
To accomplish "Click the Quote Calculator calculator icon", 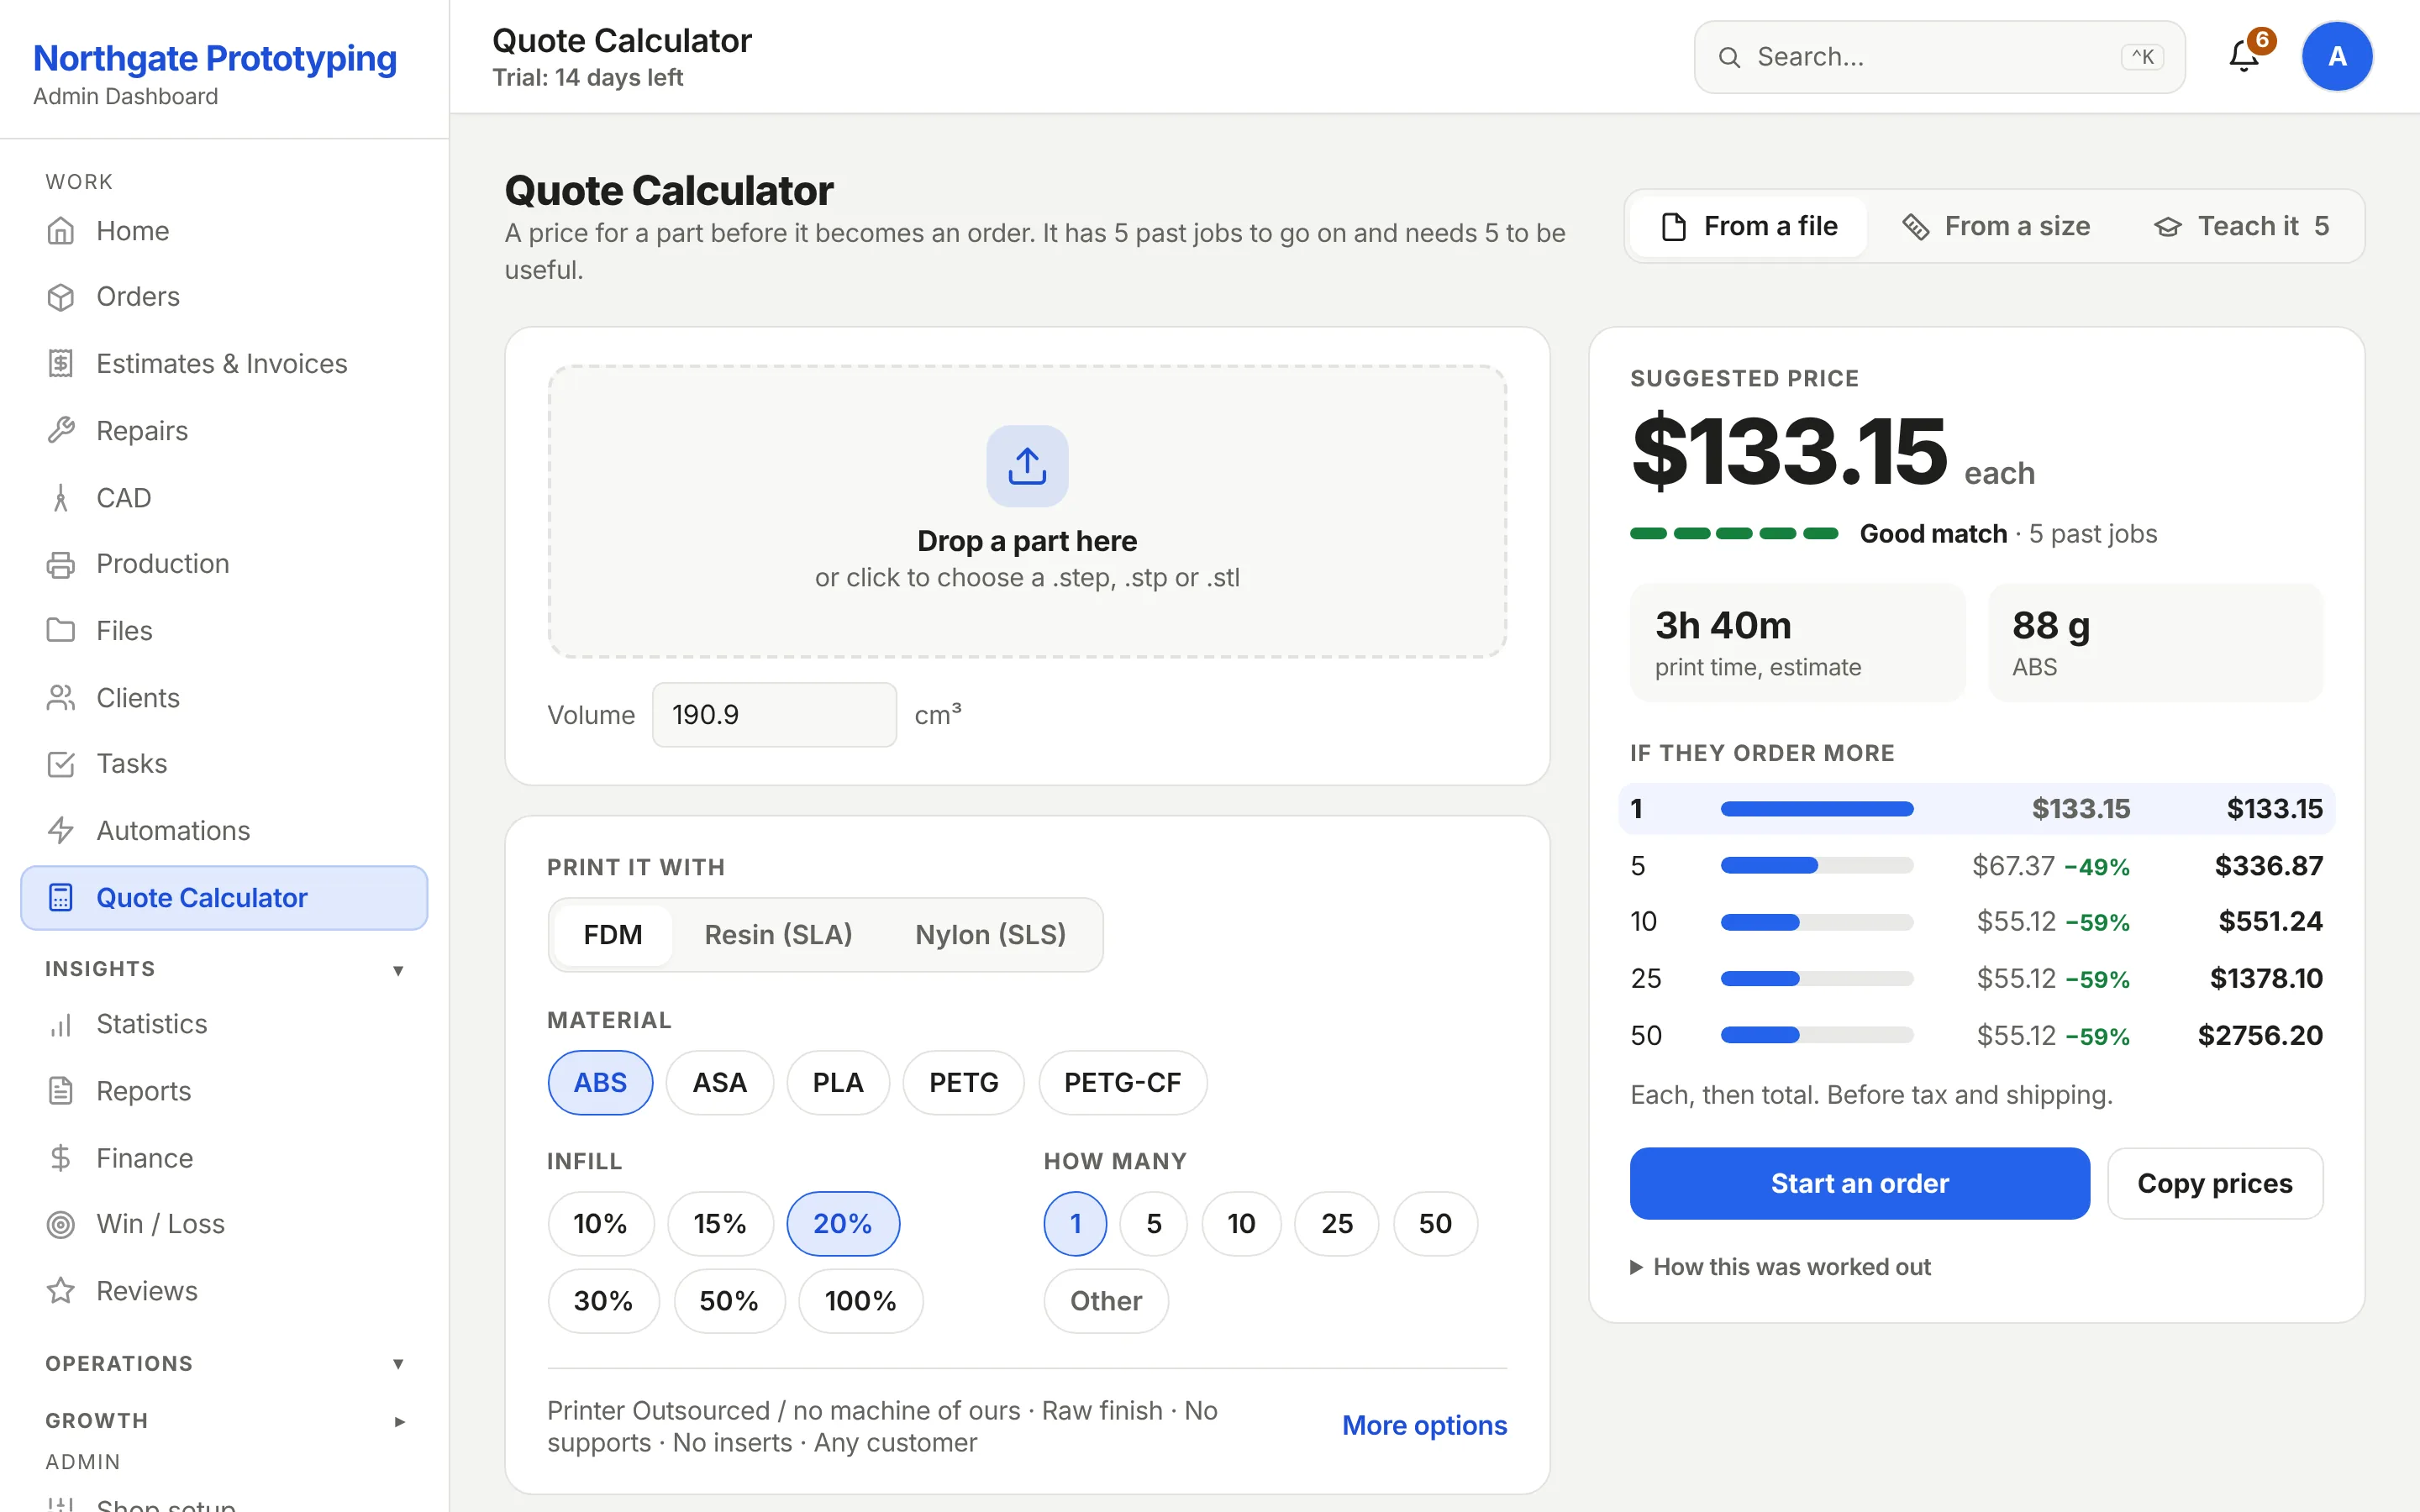I will [61, 898].
